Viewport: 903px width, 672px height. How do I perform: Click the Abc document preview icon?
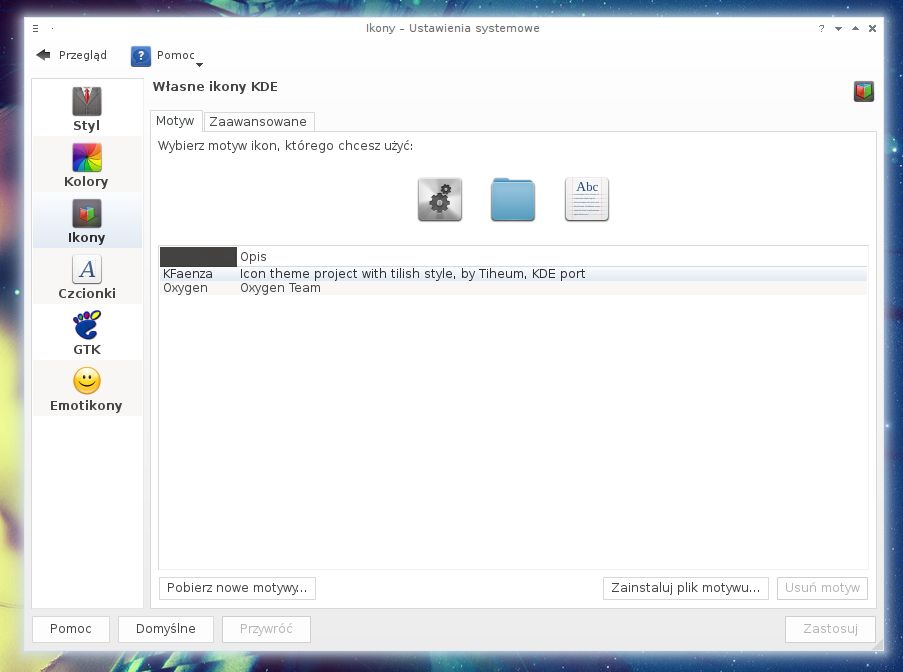[587, 199]
